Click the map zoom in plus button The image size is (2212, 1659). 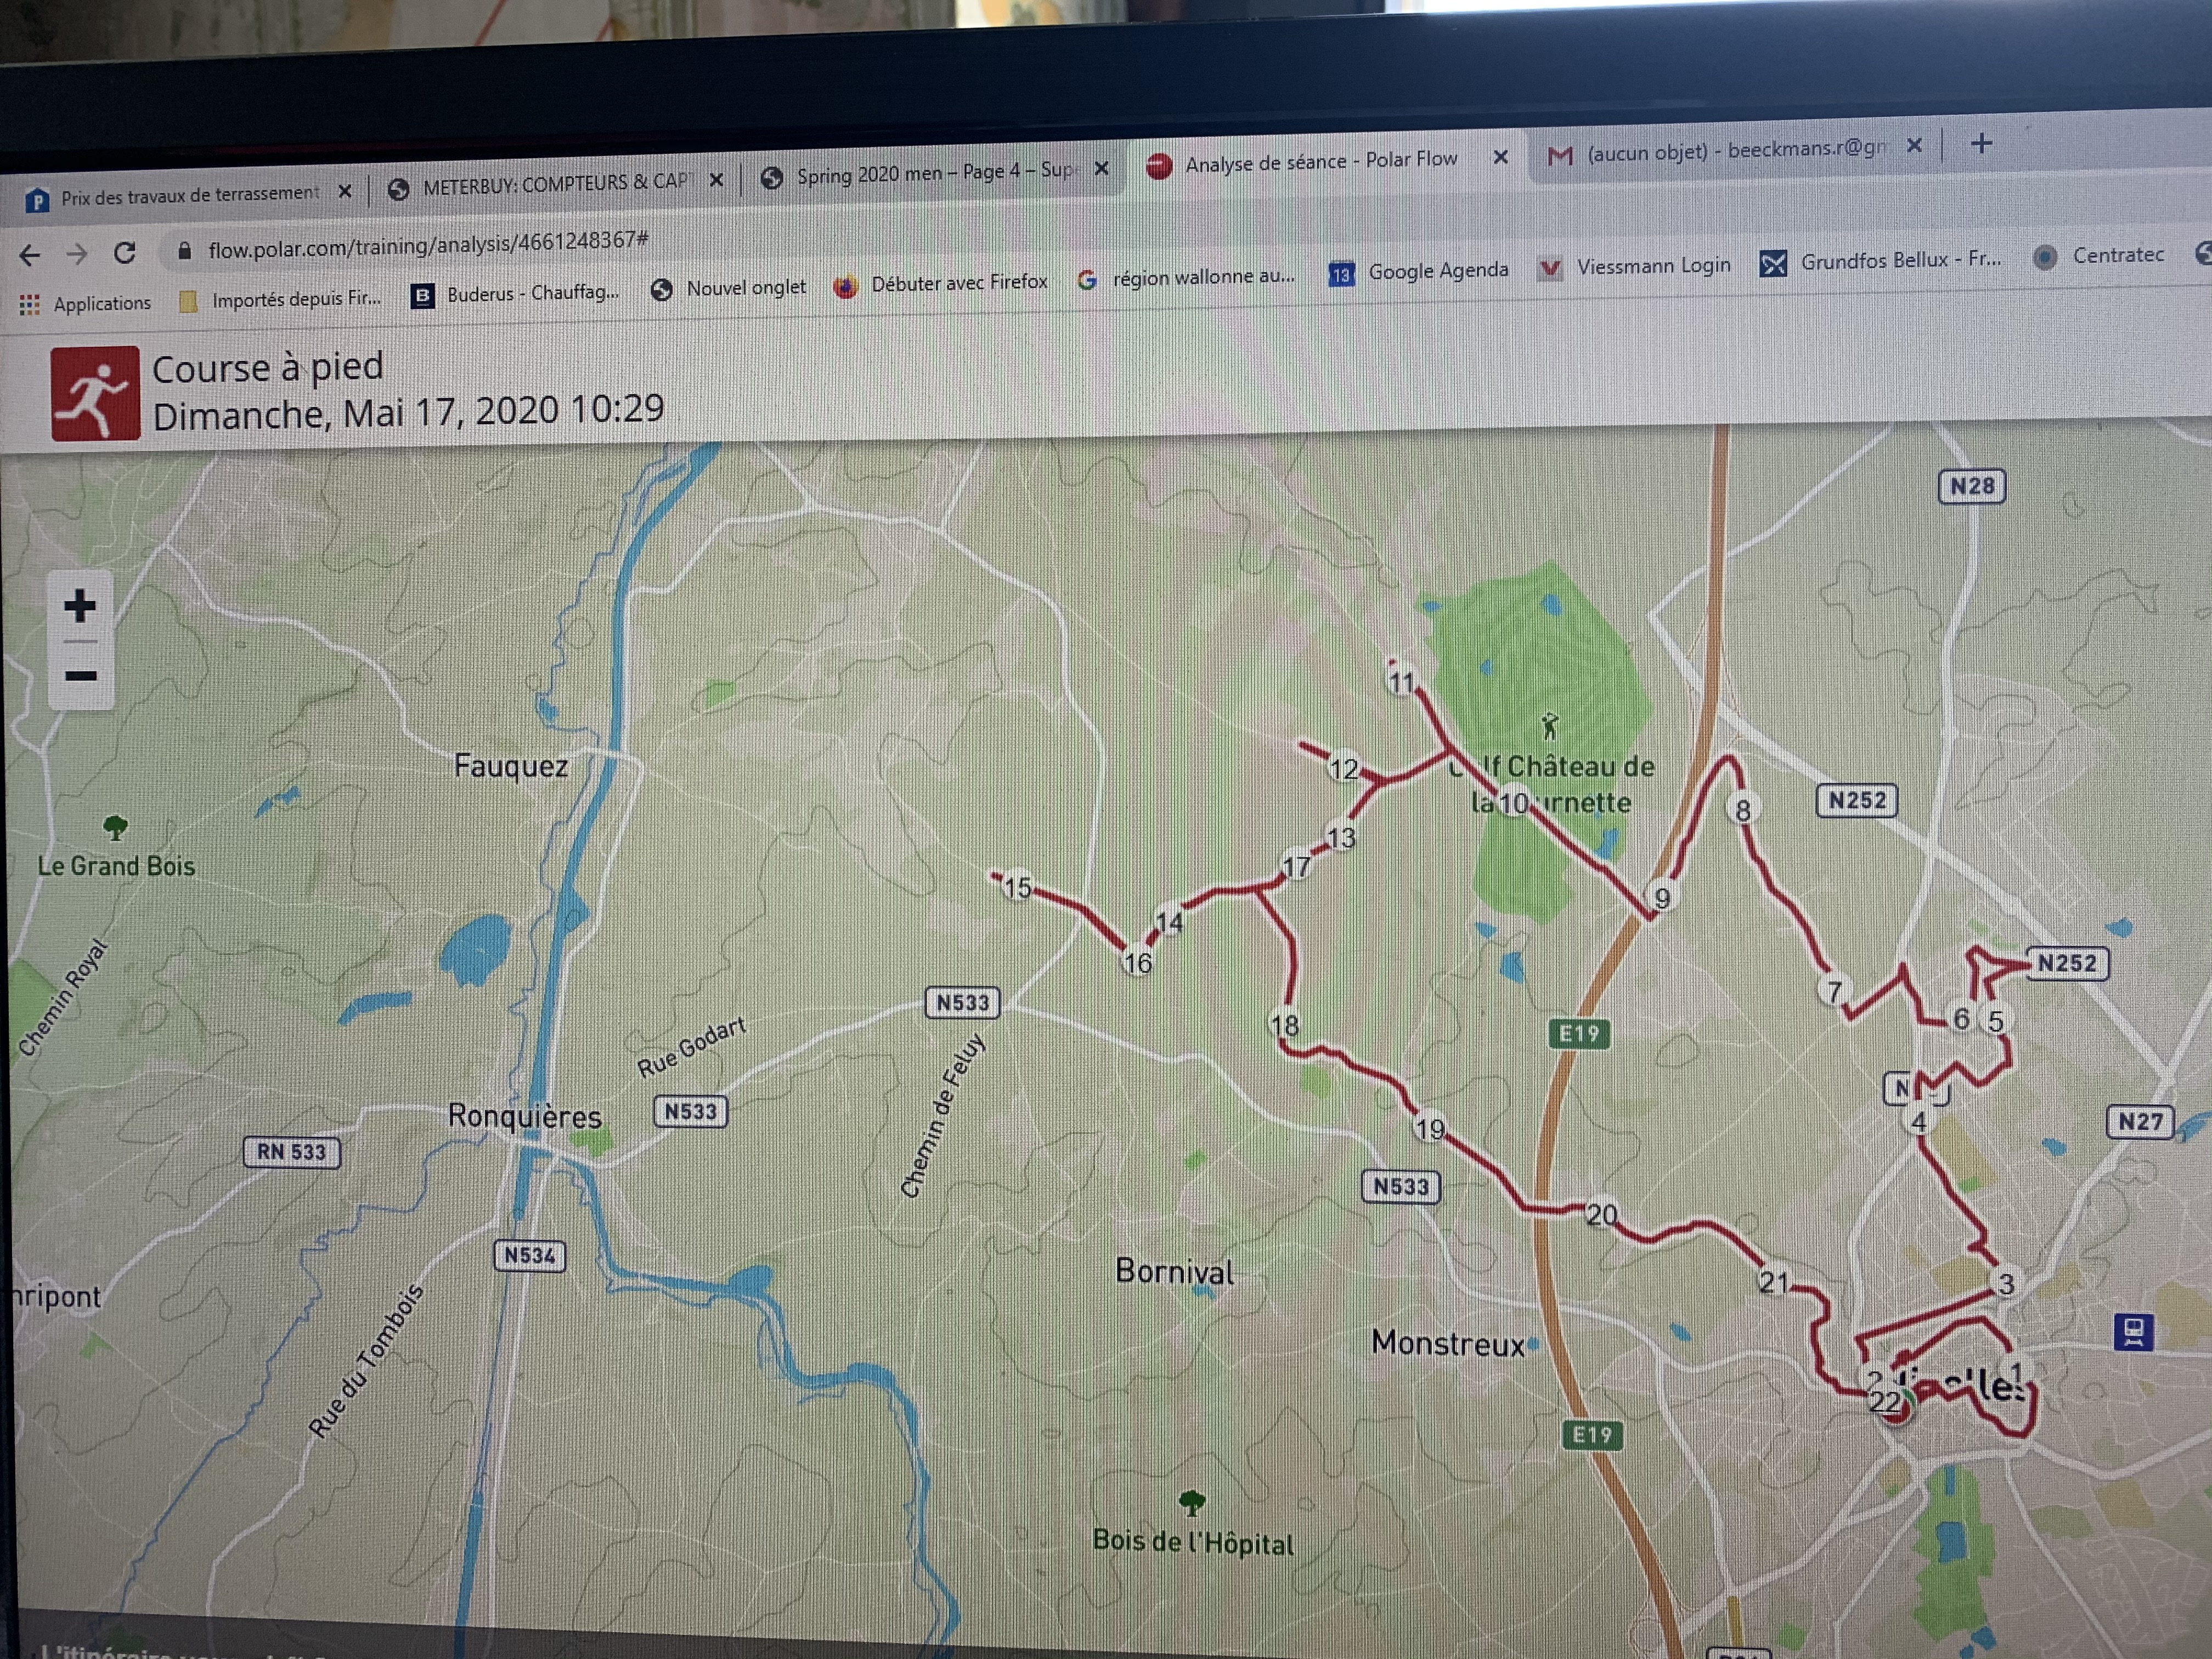click(x=80, y=605)
